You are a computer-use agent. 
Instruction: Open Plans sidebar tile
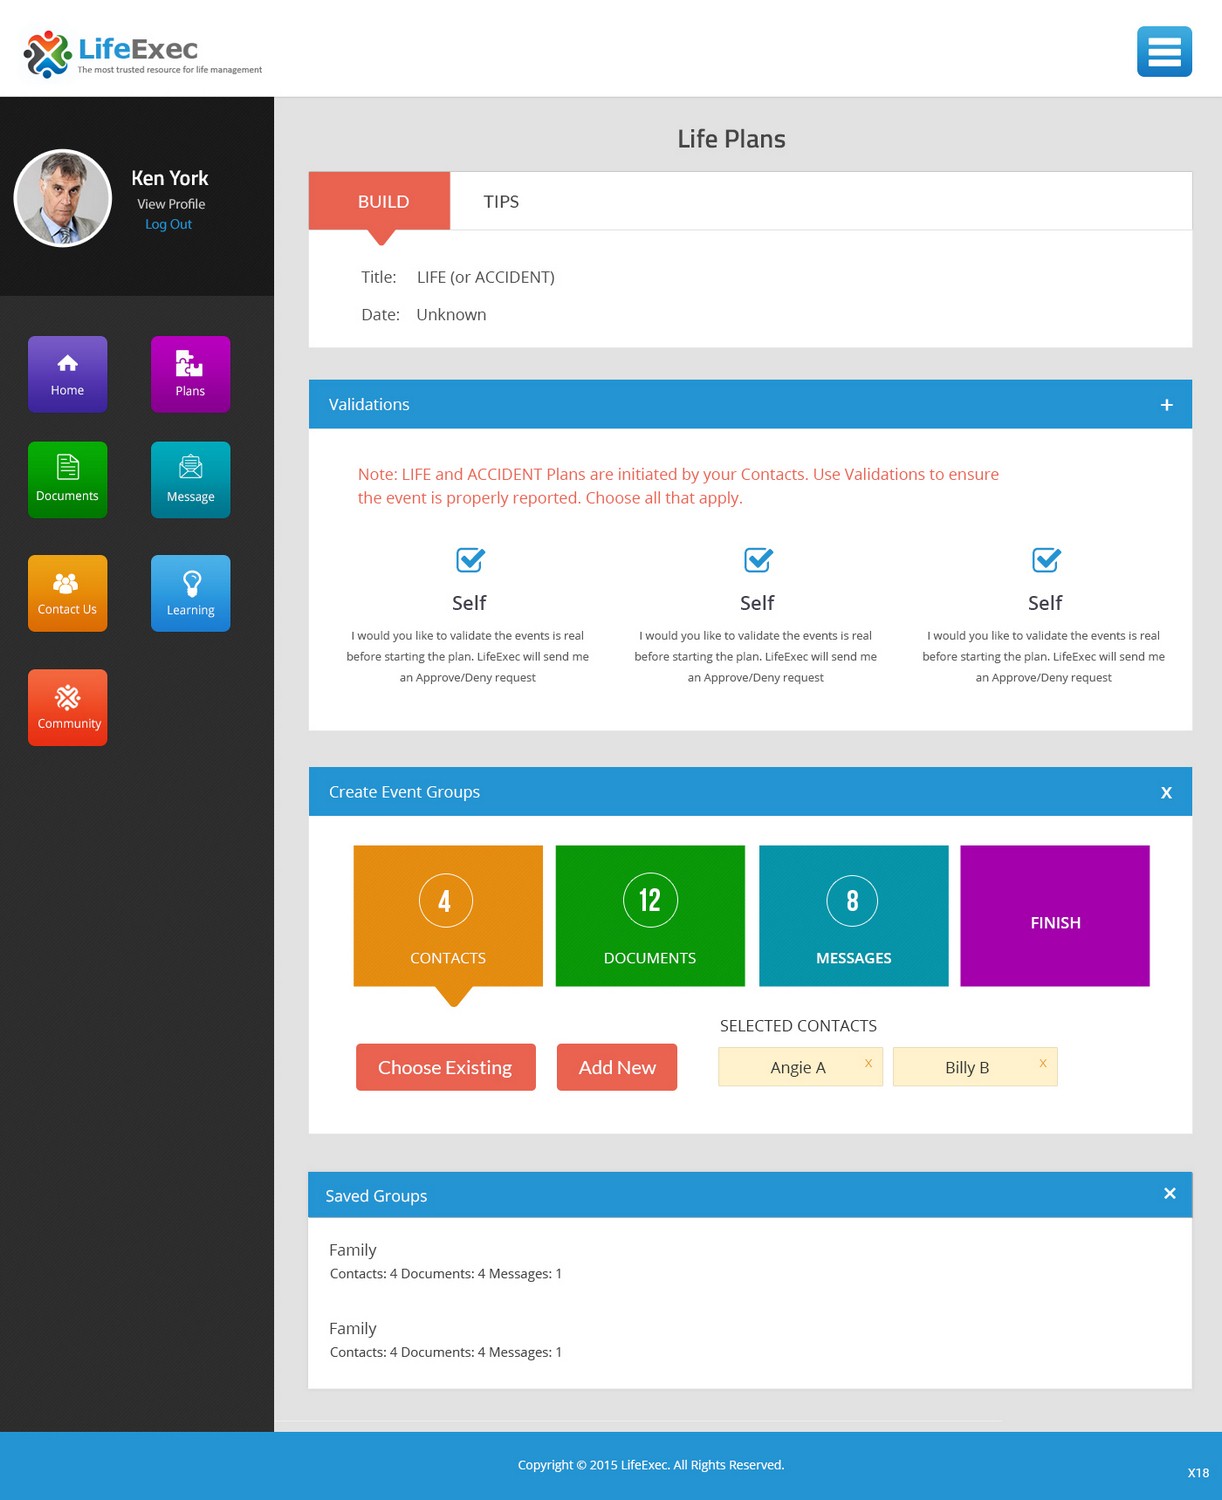point(190,374)
